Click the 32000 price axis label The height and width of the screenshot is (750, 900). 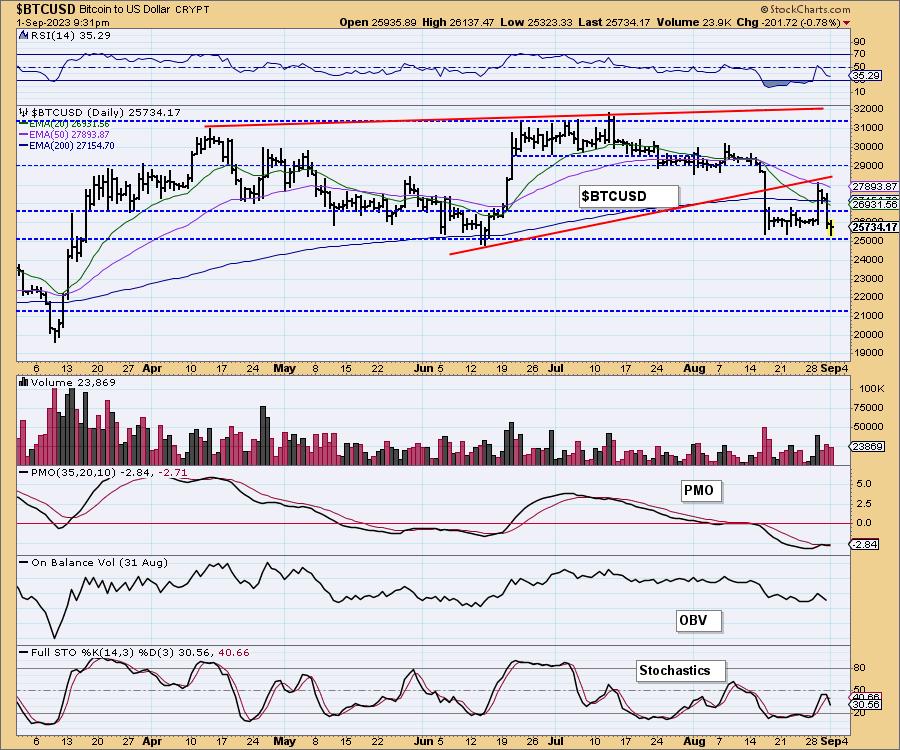[x=867, y=108]
